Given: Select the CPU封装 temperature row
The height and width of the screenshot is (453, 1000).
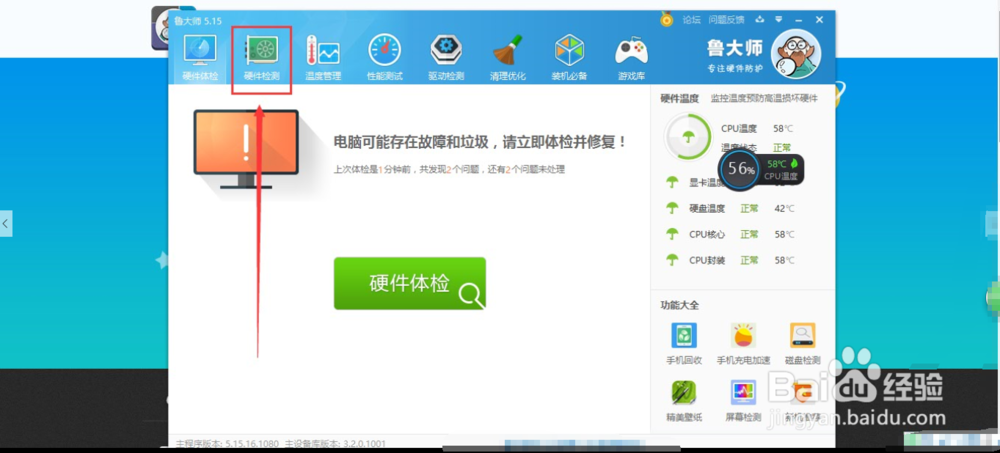Looking at the screenshot, I should pos(730,260).
